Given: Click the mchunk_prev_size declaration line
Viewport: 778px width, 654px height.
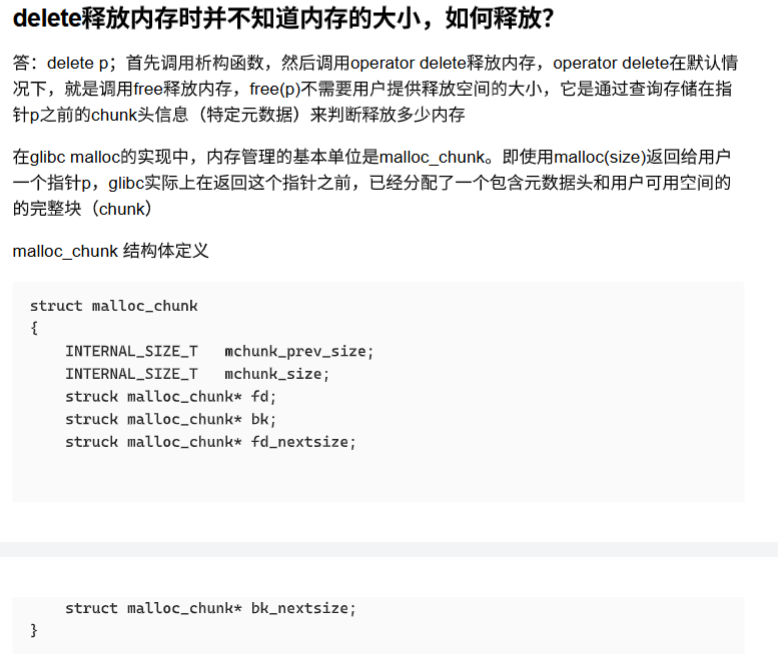Looking at the screenshot, I should pos(219,351).
